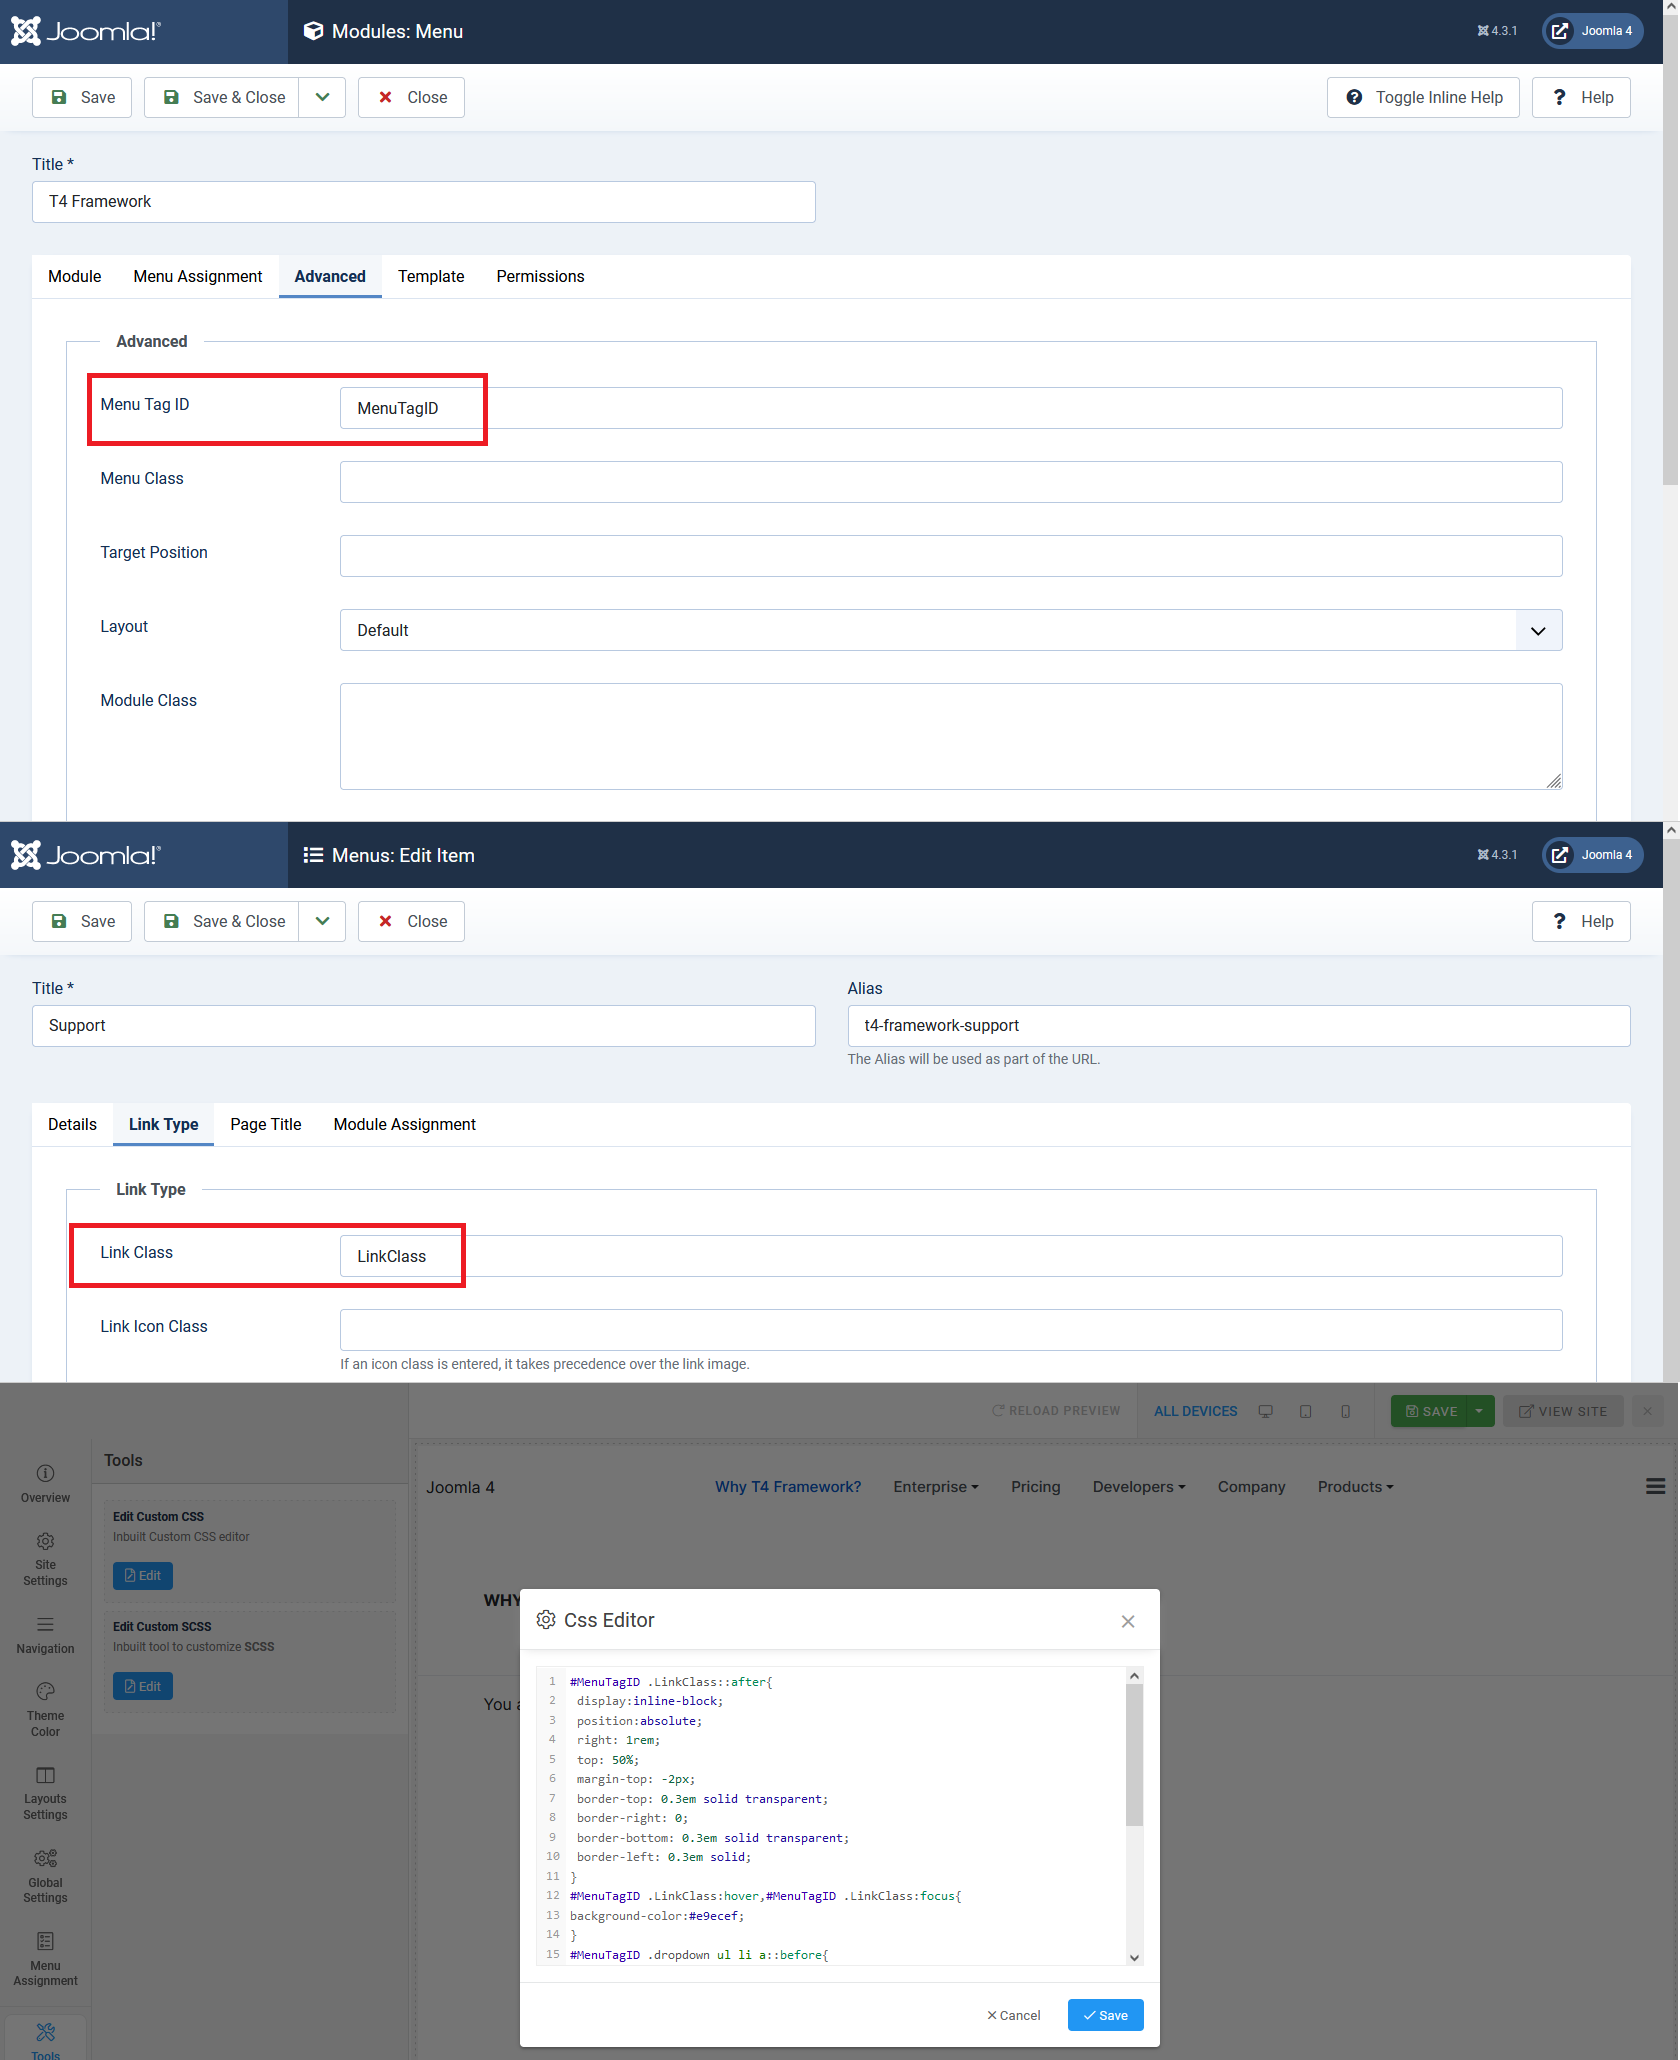Click the Joomla logo on Modules: Menu page
Screen dimensions: 1680x2060
coord(86,31)
